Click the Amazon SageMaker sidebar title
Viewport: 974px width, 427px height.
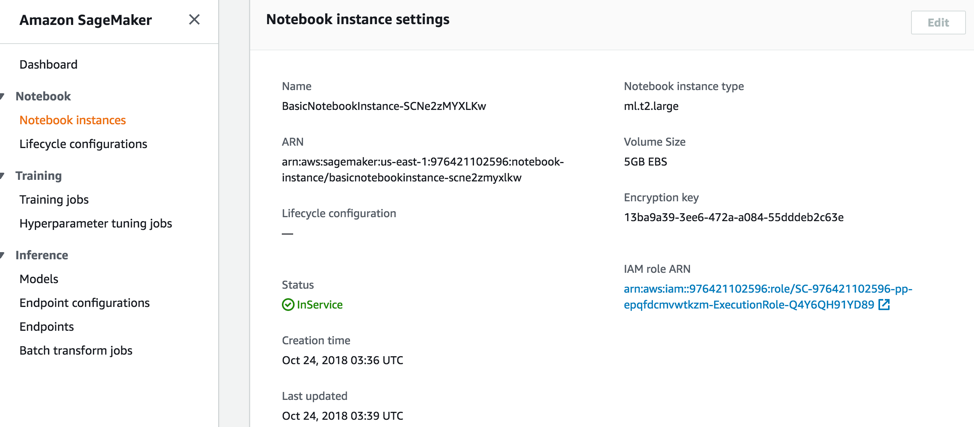click(86, 20)
